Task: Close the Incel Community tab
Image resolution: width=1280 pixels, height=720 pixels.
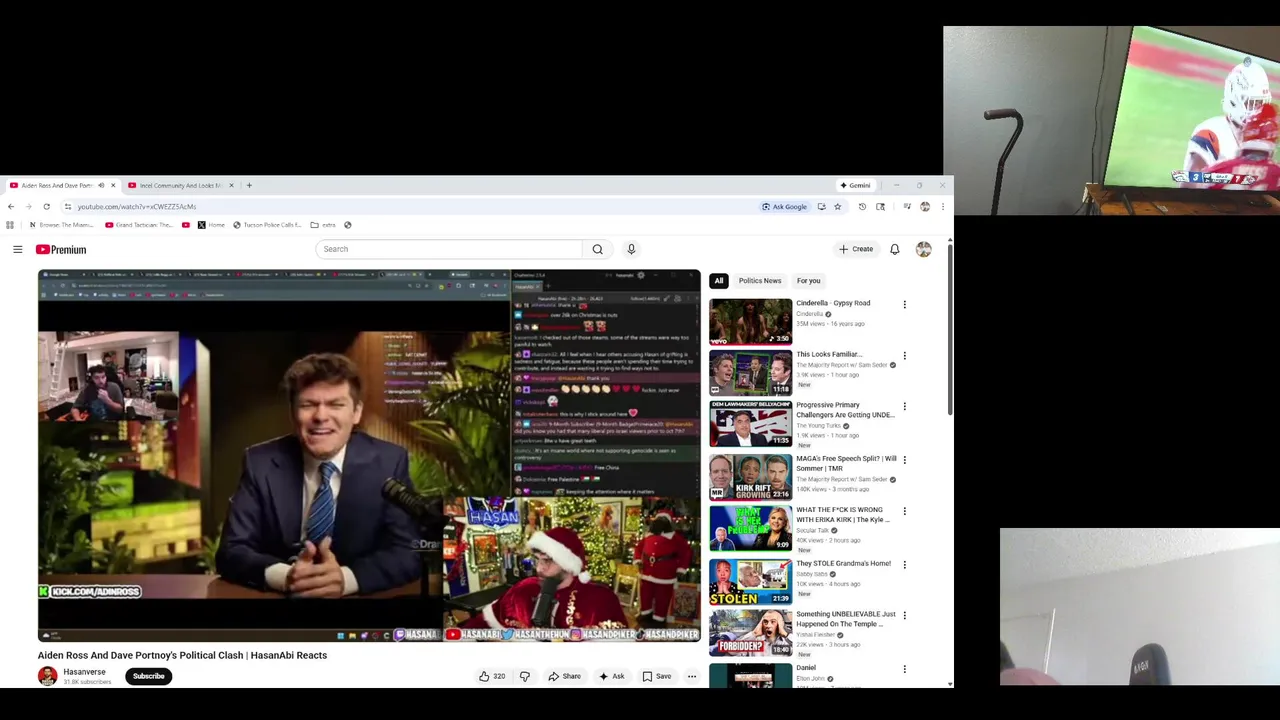Action: pos(231,185)
